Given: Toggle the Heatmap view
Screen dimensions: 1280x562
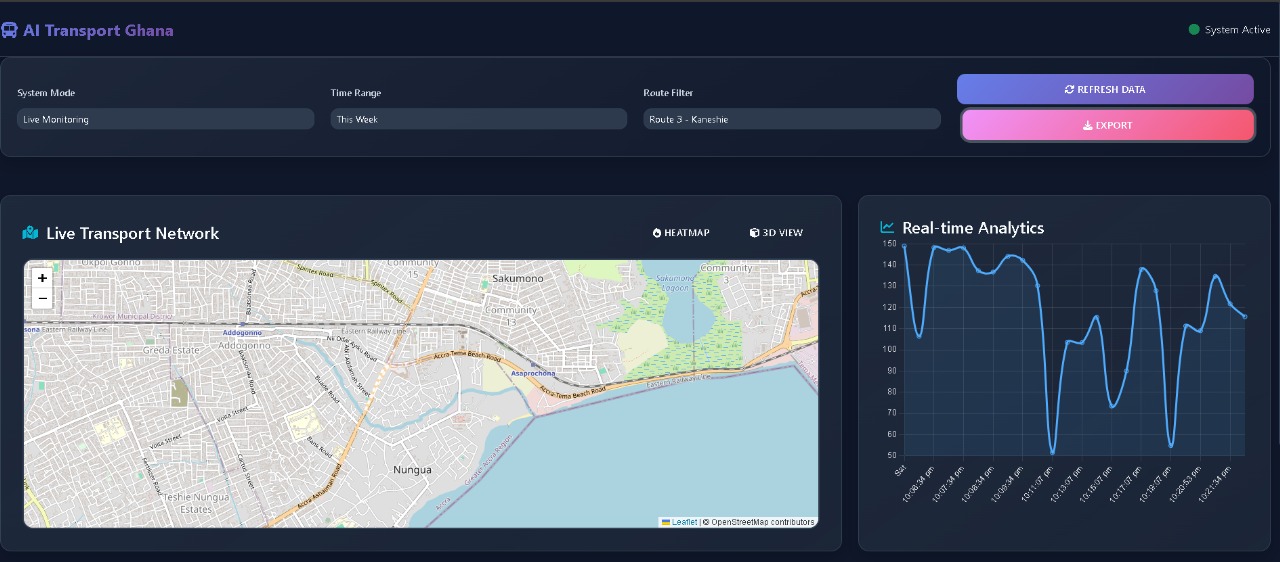Looking at the screenshot, I should pos(681,233).
